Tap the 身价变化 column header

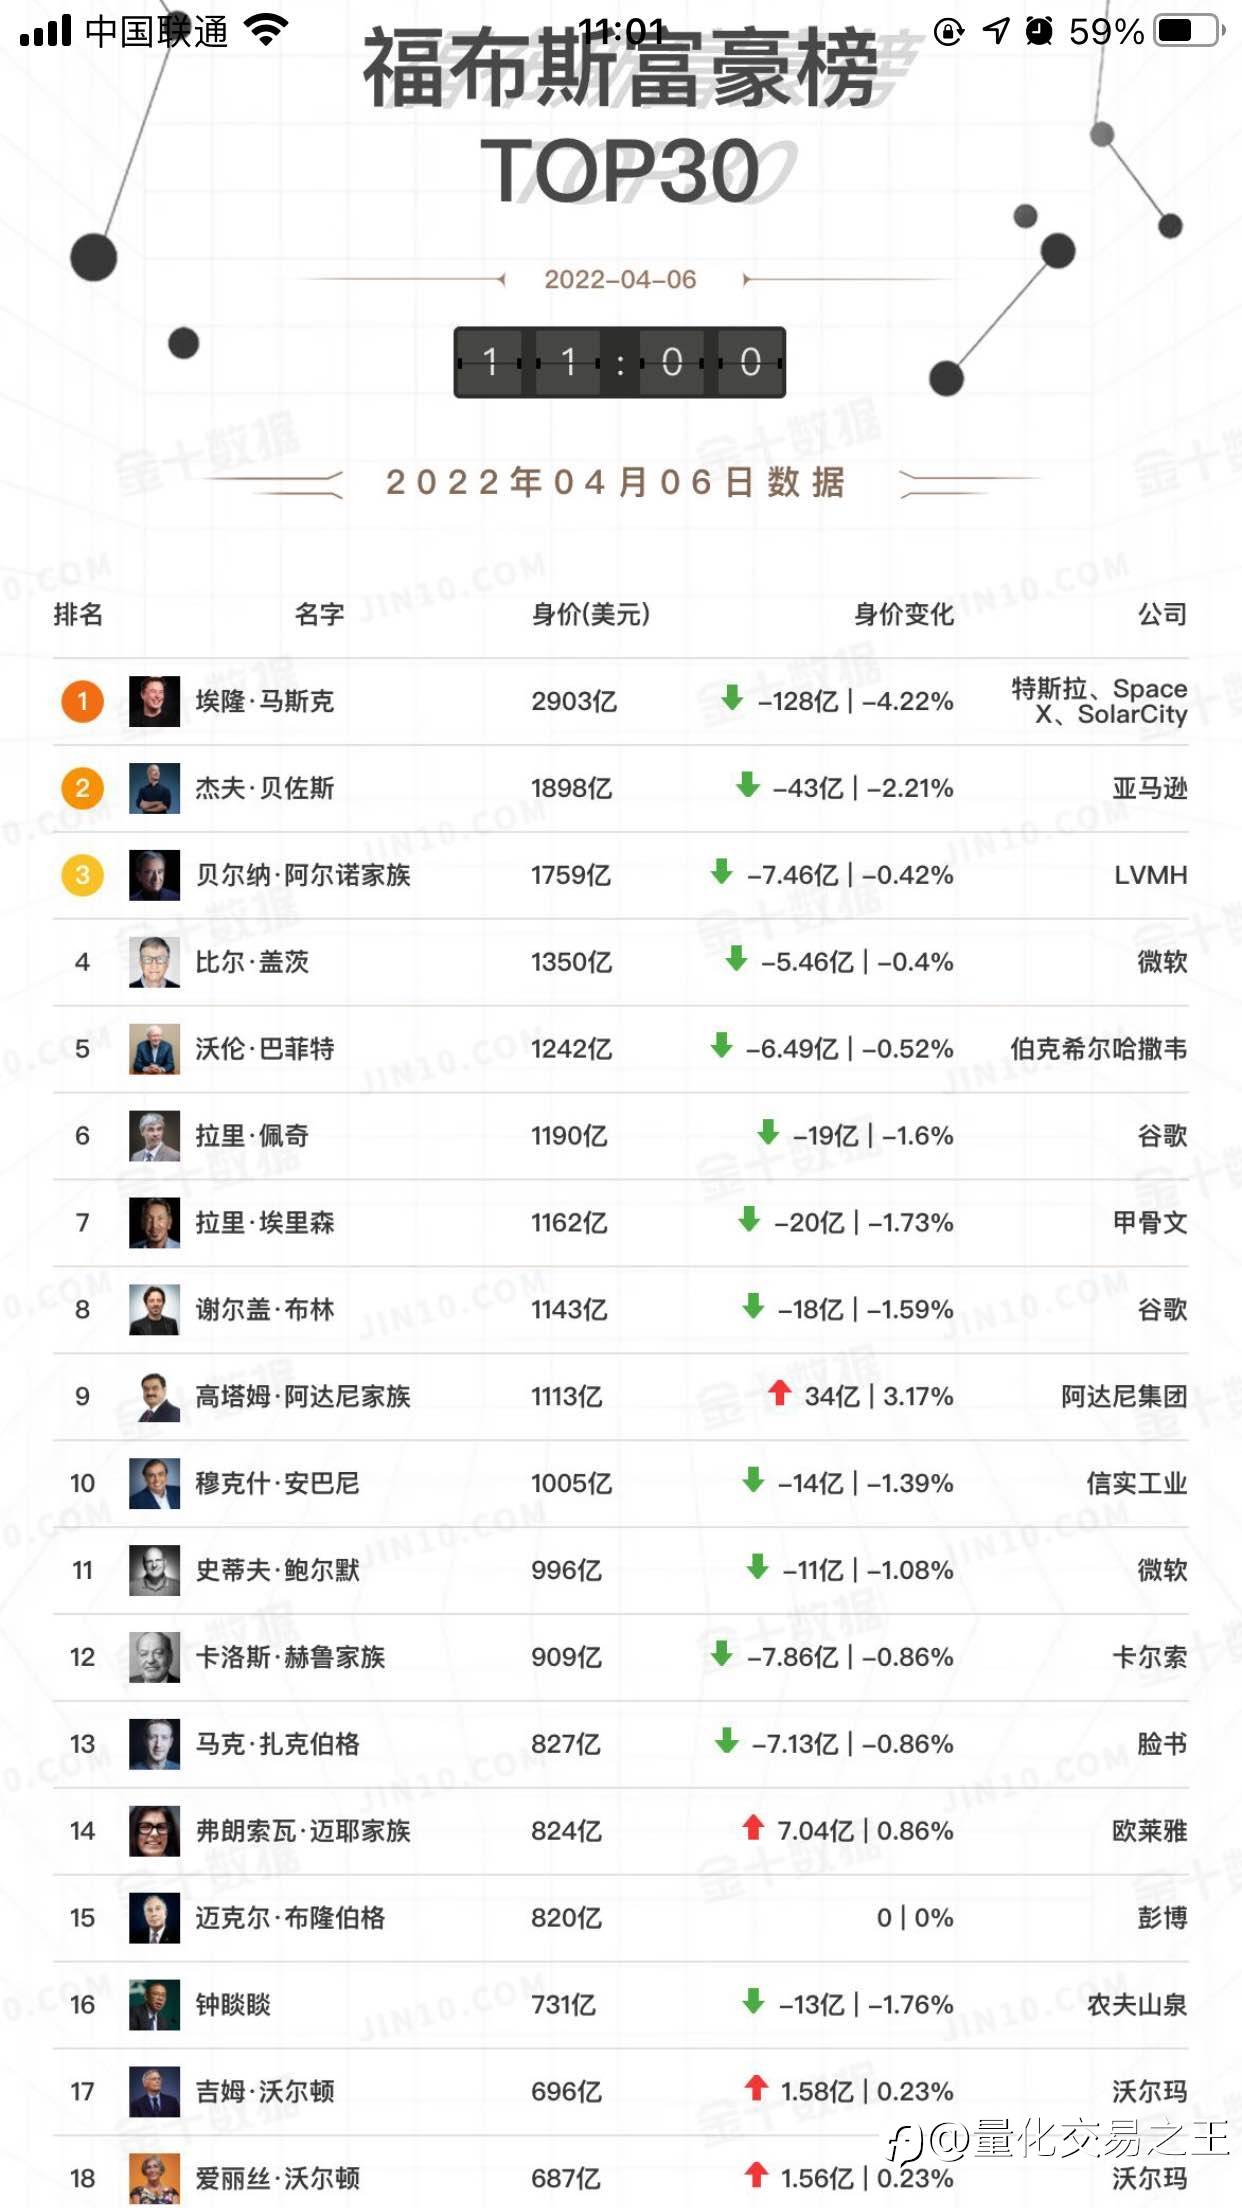pos(903,614)
